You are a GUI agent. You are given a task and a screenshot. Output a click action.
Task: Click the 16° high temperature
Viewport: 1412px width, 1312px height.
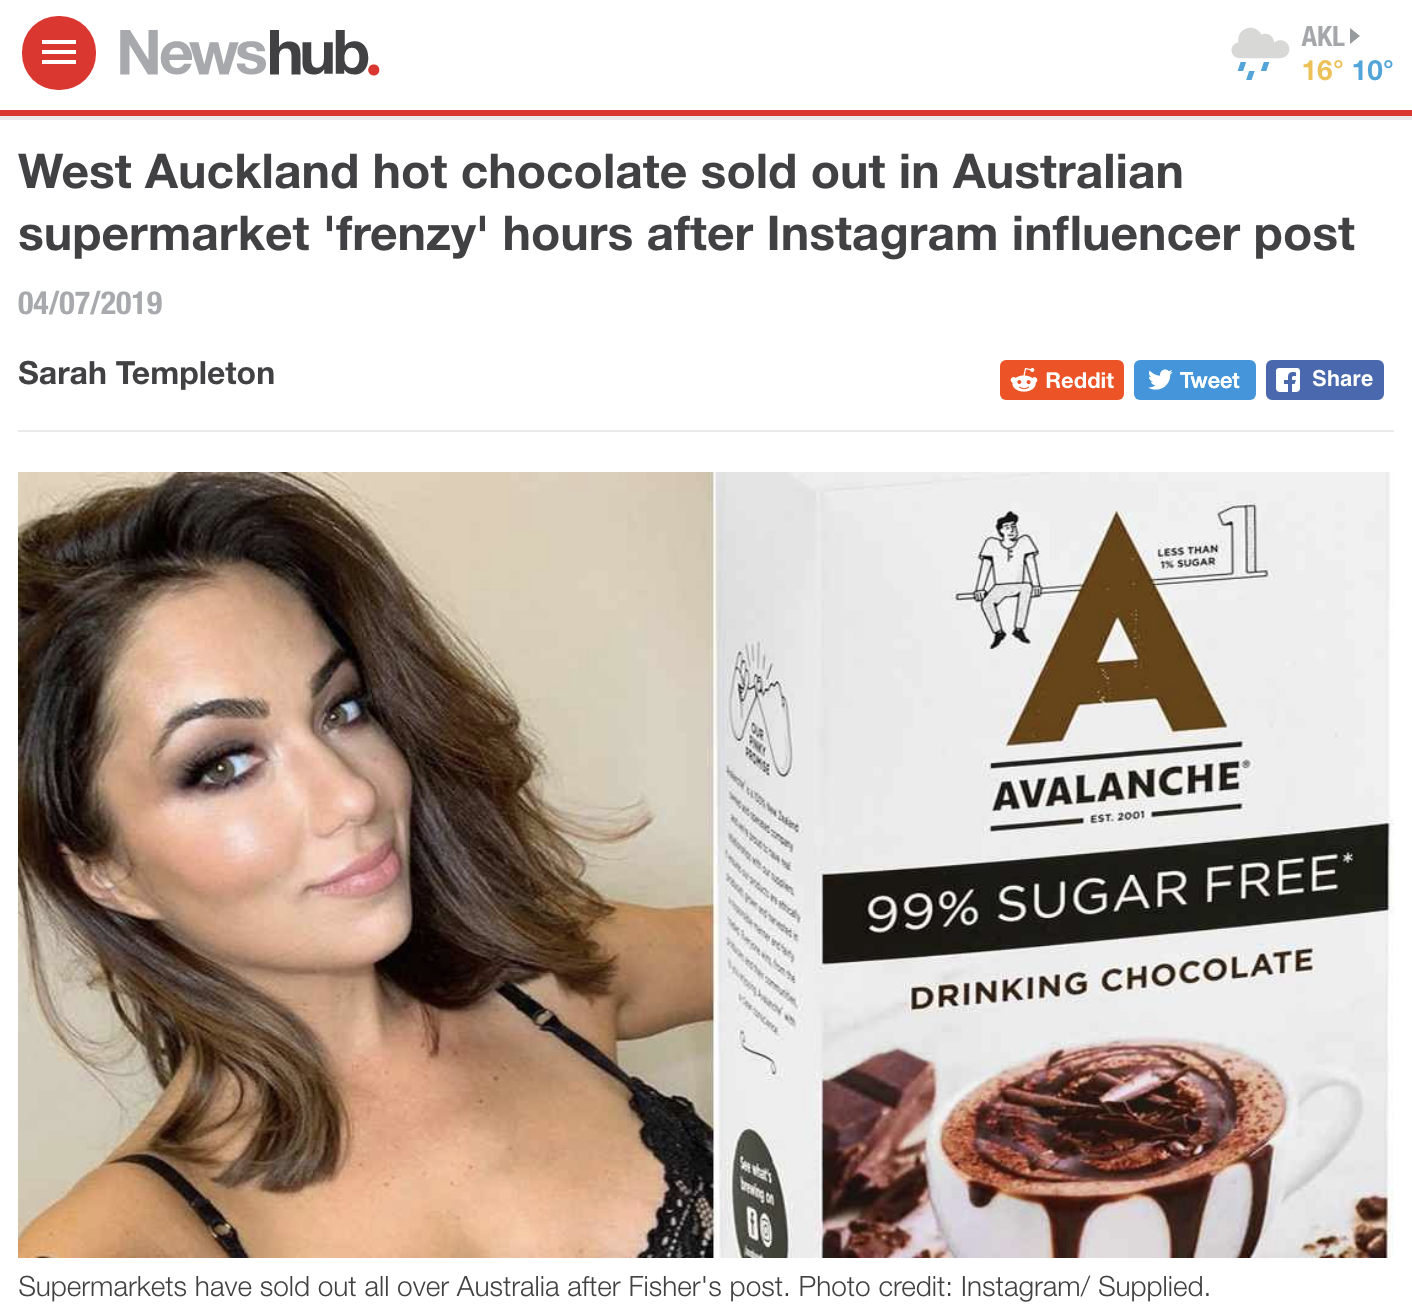coord(1322,71)
